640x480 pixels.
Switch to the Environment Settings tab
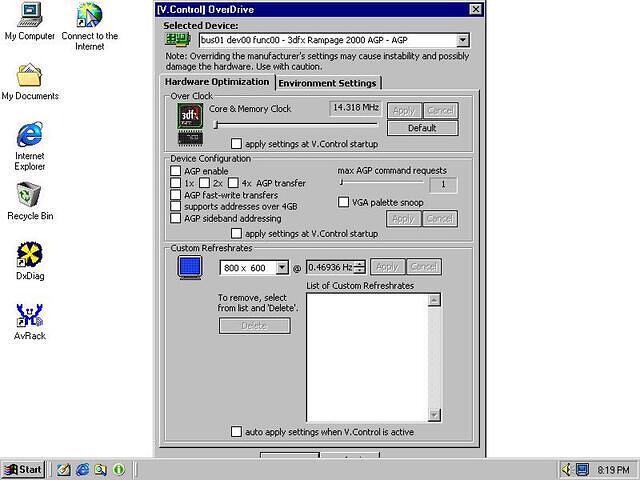[327, 83]
